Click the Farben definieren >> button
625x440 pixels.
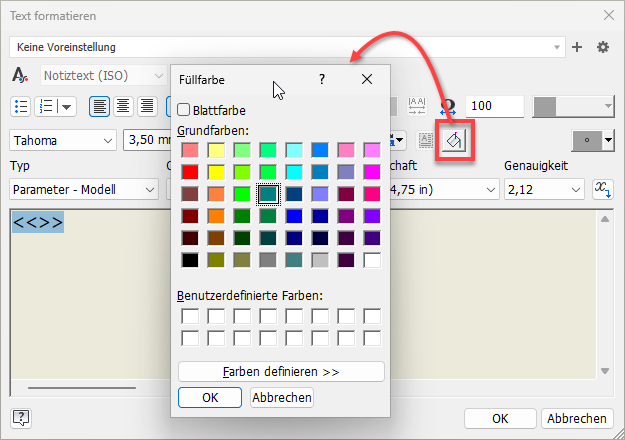pyautogui.click(x=281, y=371)
